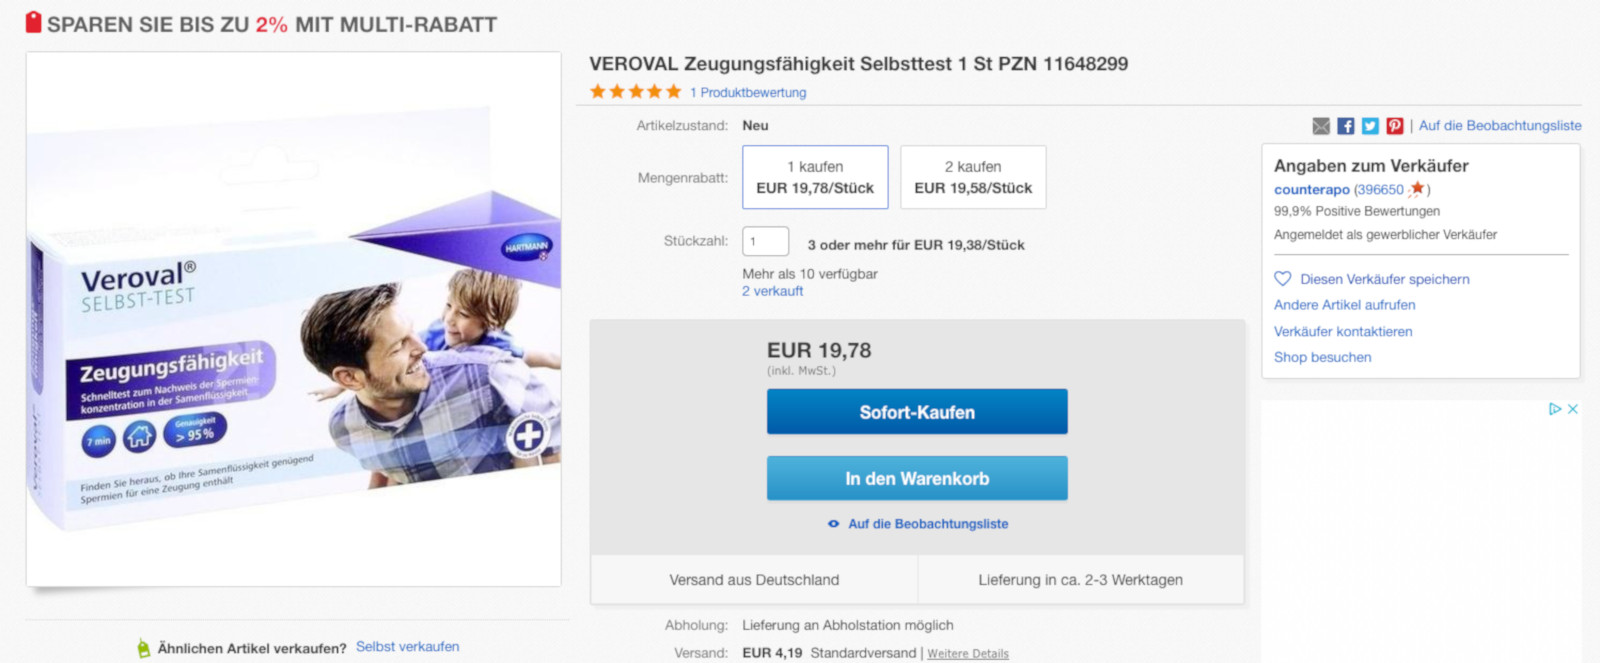Add item with In den Warenkorb button
The width and height of the screenshot is (1600, 663).
coord(917,478)
